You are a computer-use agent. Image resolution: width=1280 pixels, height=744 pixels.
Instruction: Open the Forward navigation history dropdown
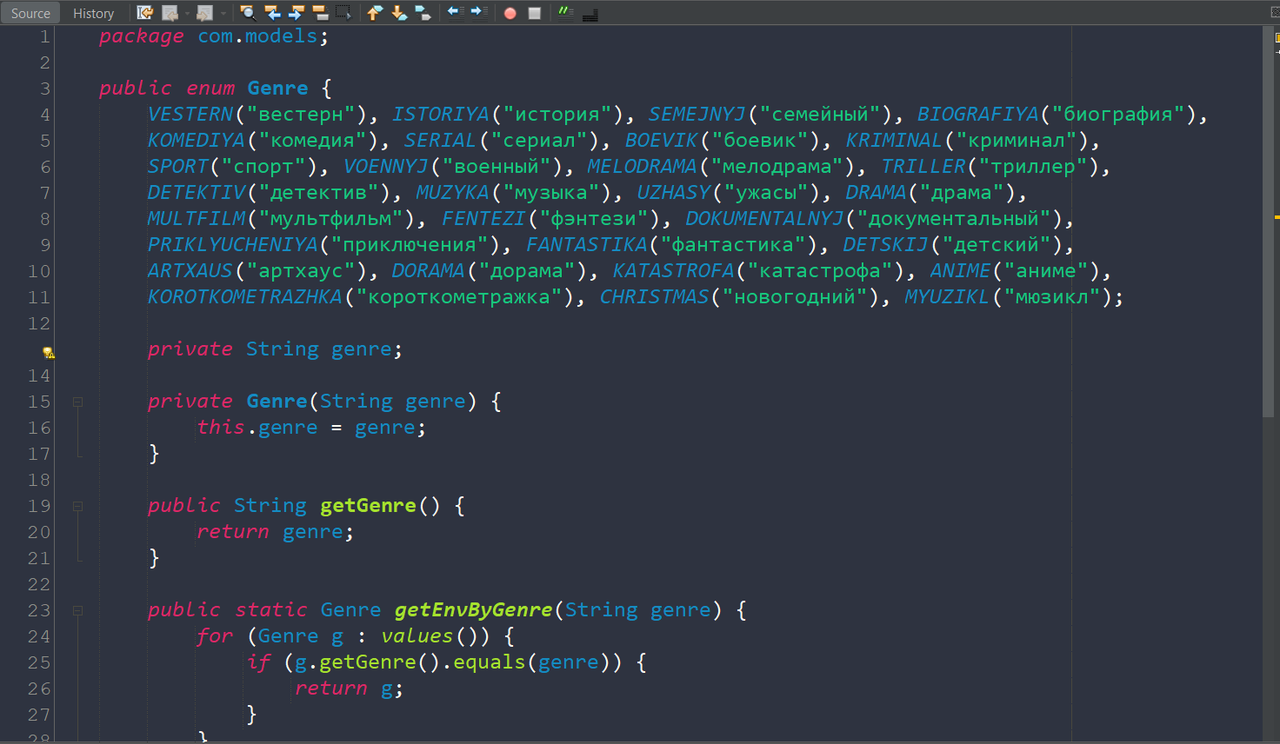223,13
